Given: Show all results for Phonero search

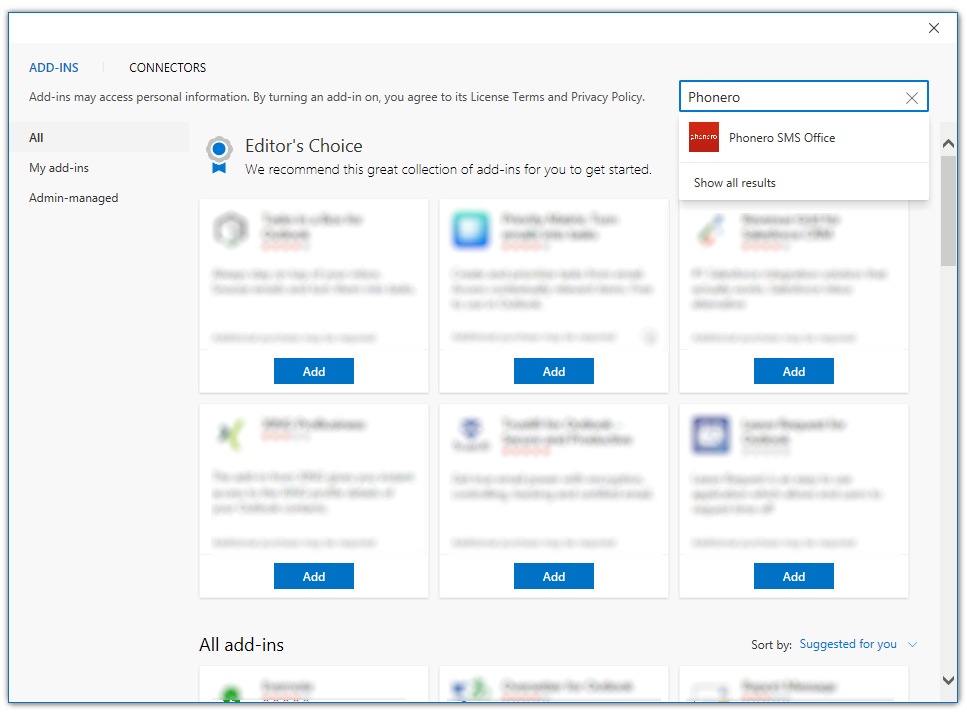Looking at the screenshot, I should 735,183.
